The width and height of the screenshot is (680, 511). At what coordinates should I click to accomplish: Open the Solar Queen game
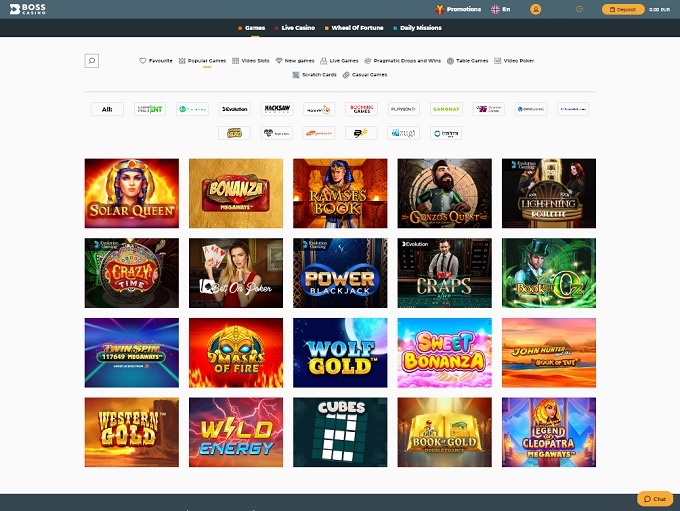132,193
